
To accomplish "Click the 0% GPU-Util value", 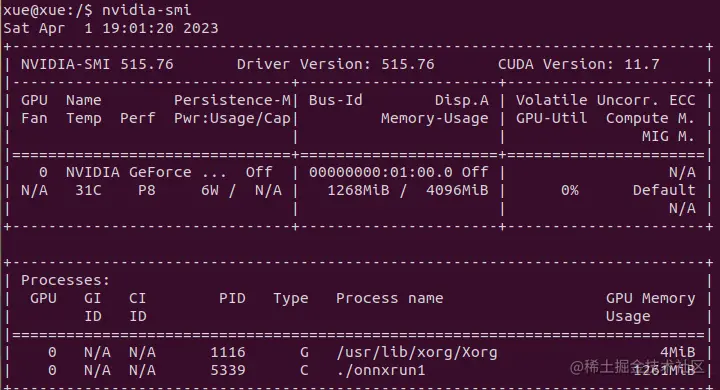I will [569, 190].
